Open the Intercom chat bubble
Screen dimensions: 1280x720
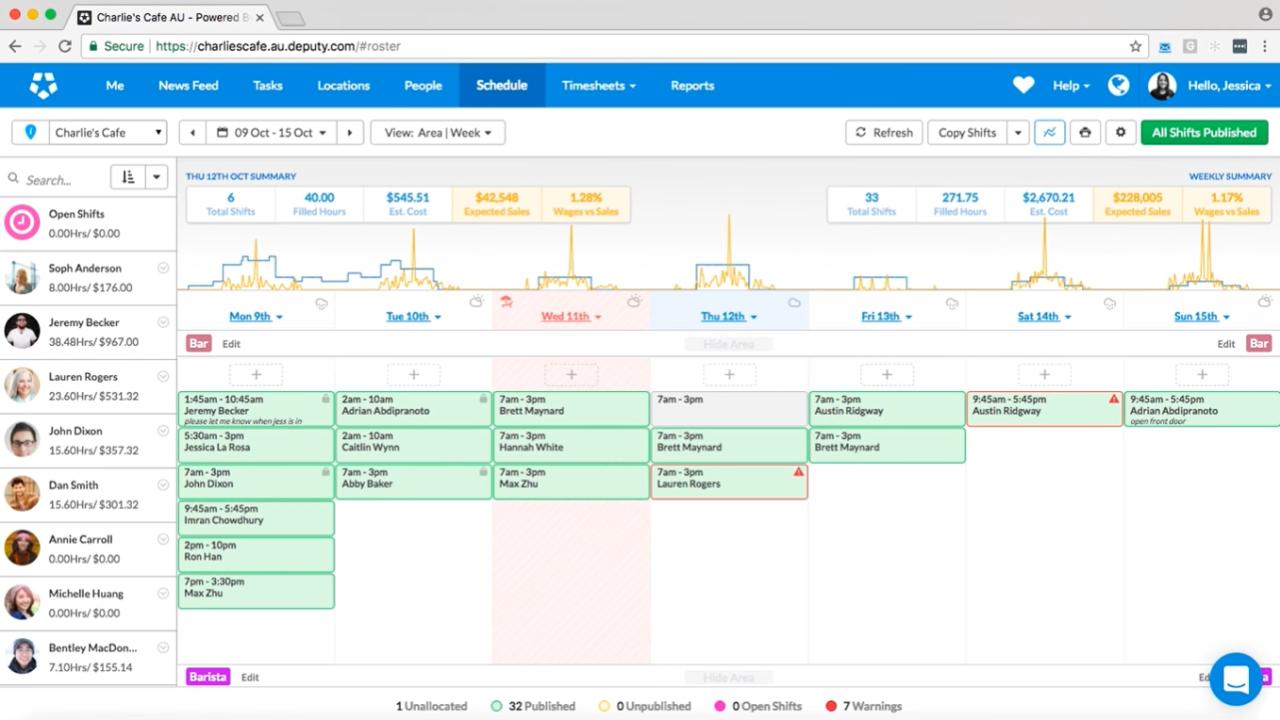(1236, 679)
